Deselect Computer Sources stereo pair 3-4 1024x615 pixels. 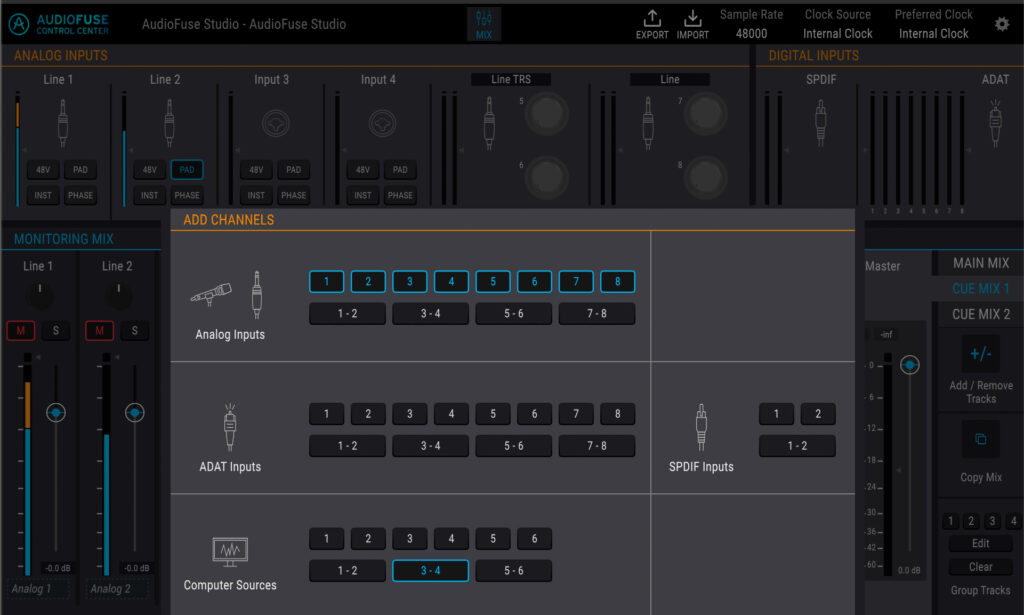click(430, 571)
